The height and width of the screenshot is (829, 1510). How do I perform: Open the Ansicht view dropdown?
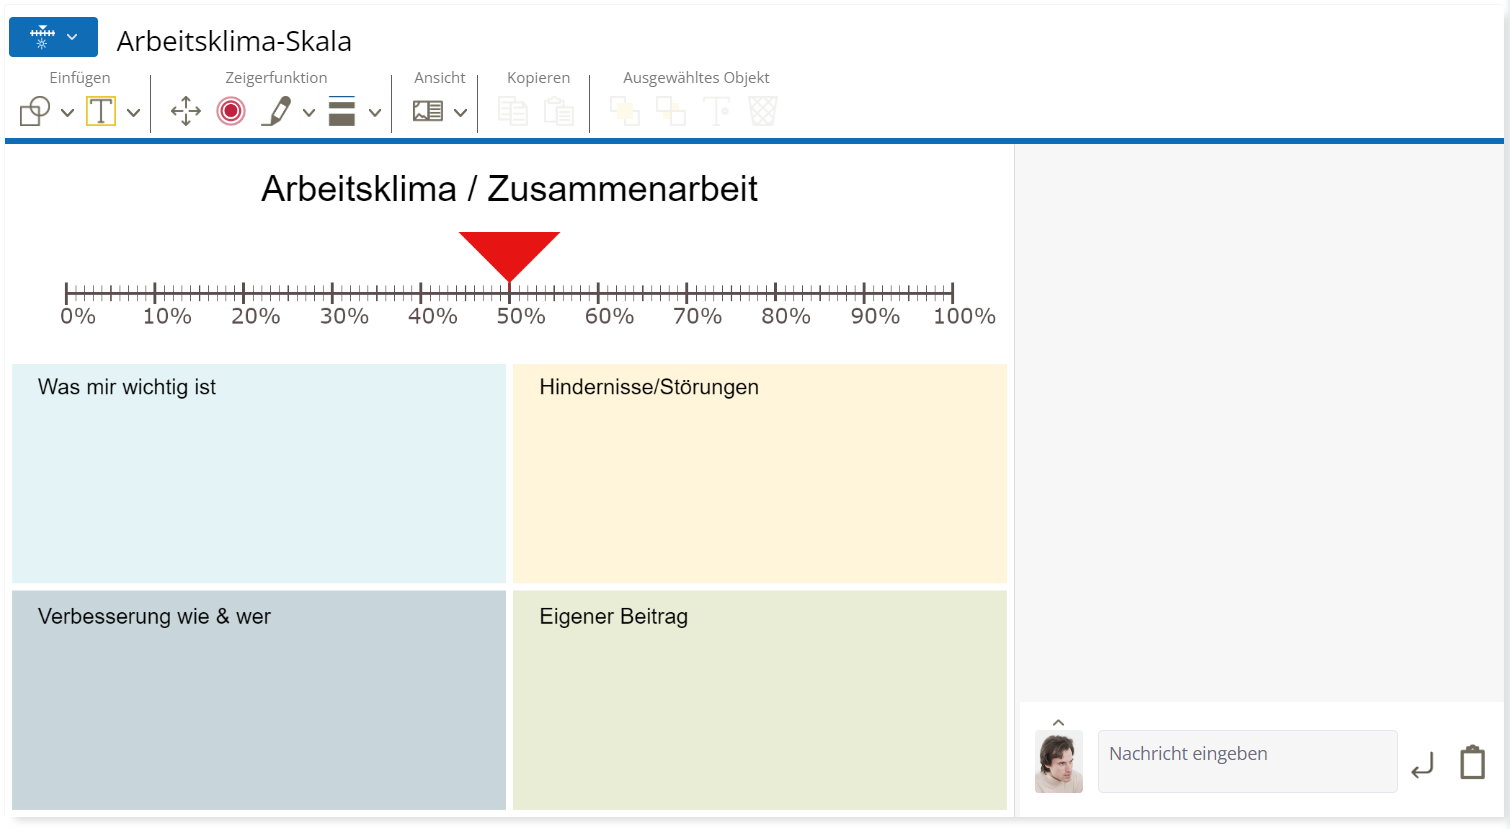click(x=460, y=113)
